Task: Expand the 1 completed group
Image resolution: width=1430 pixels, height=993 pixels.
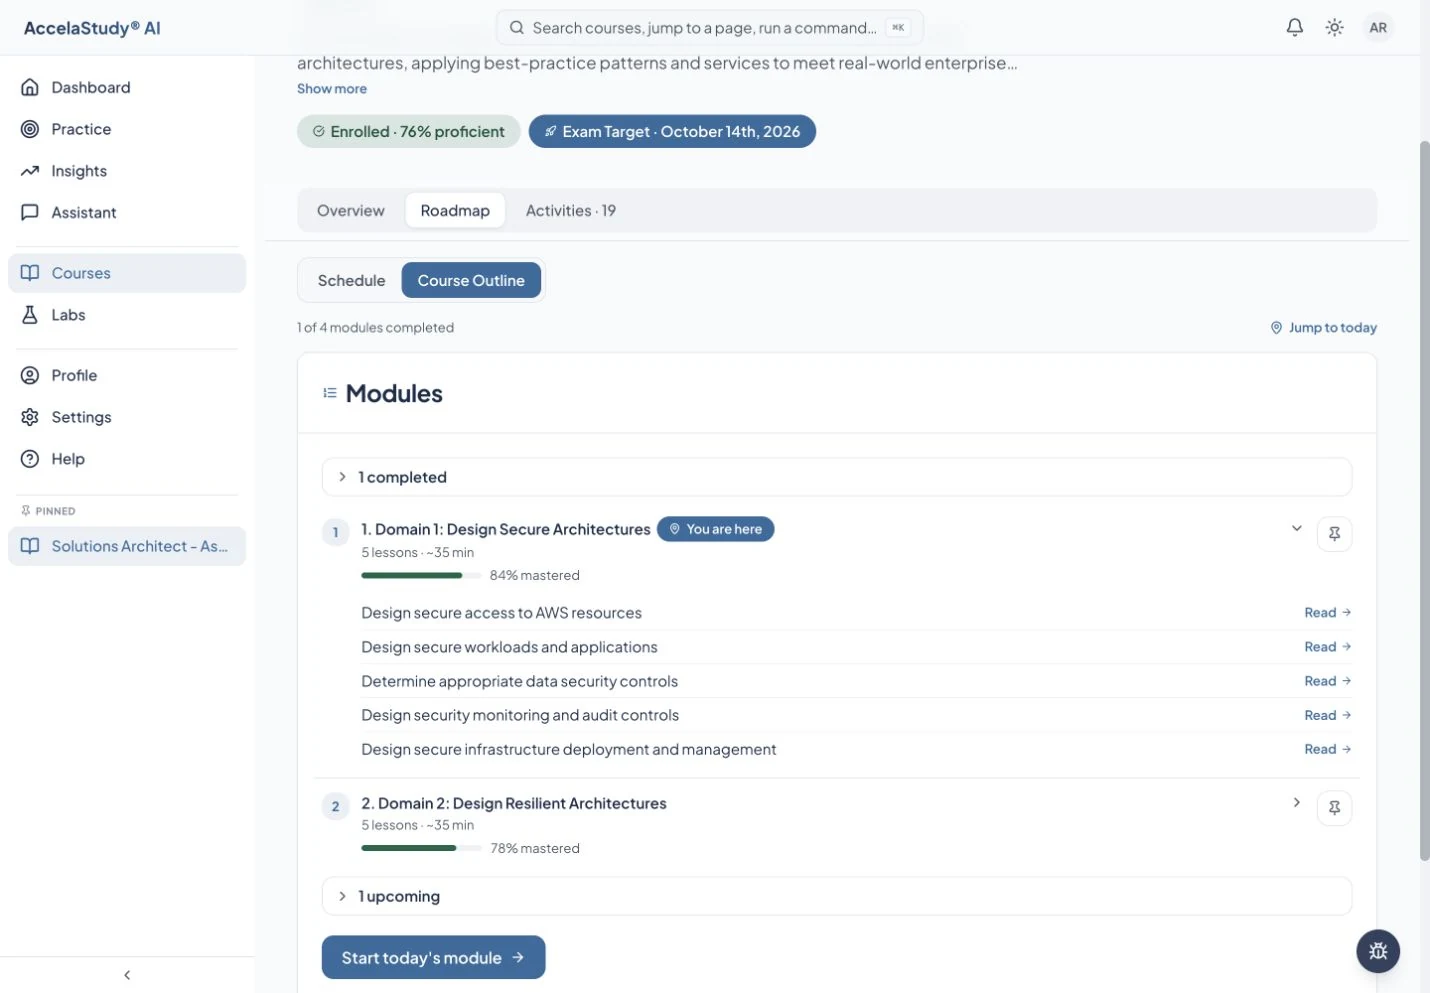Action: pos(837,477)
